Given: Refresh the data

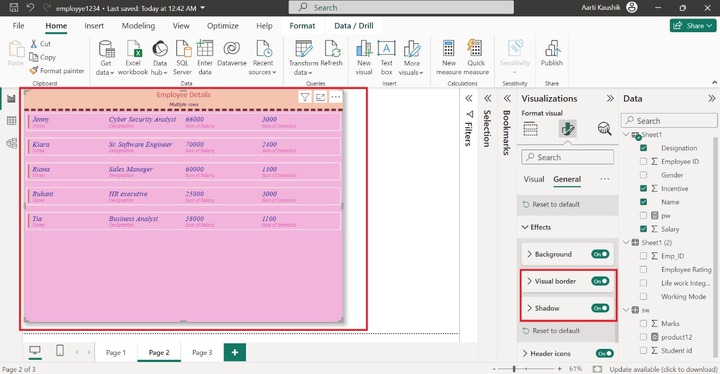Looking at the screenshot, I should click(x=332, y=54).
